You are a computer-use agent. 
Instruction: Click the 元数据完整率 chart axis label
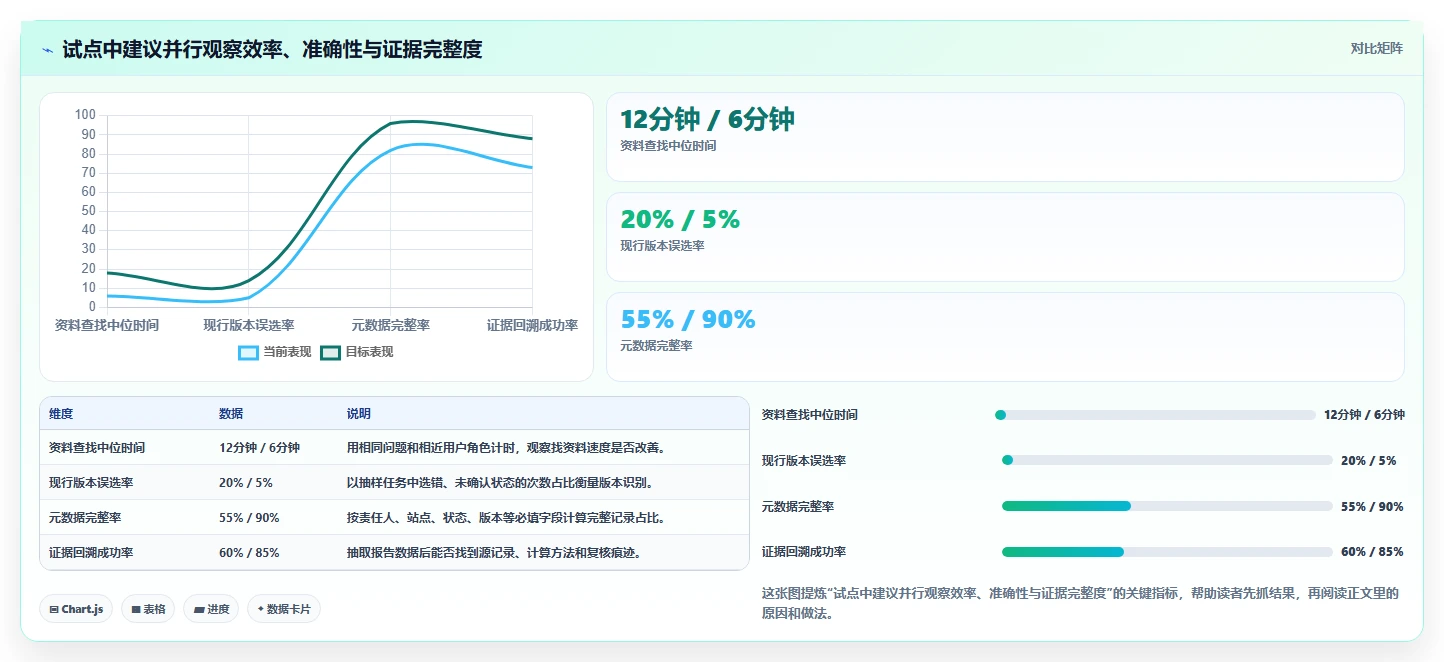(390, 325)
